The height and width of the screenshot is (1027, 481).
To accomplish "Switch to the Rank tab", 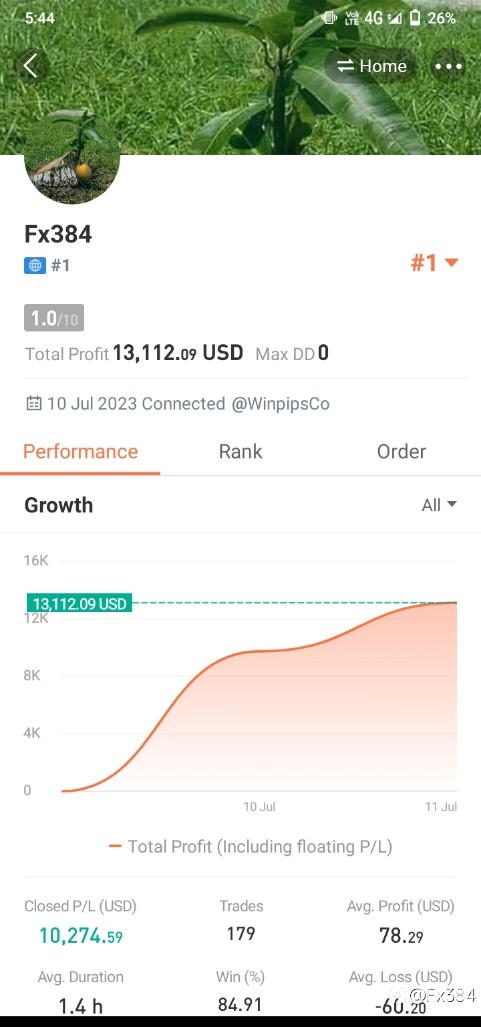I will 240,451.
